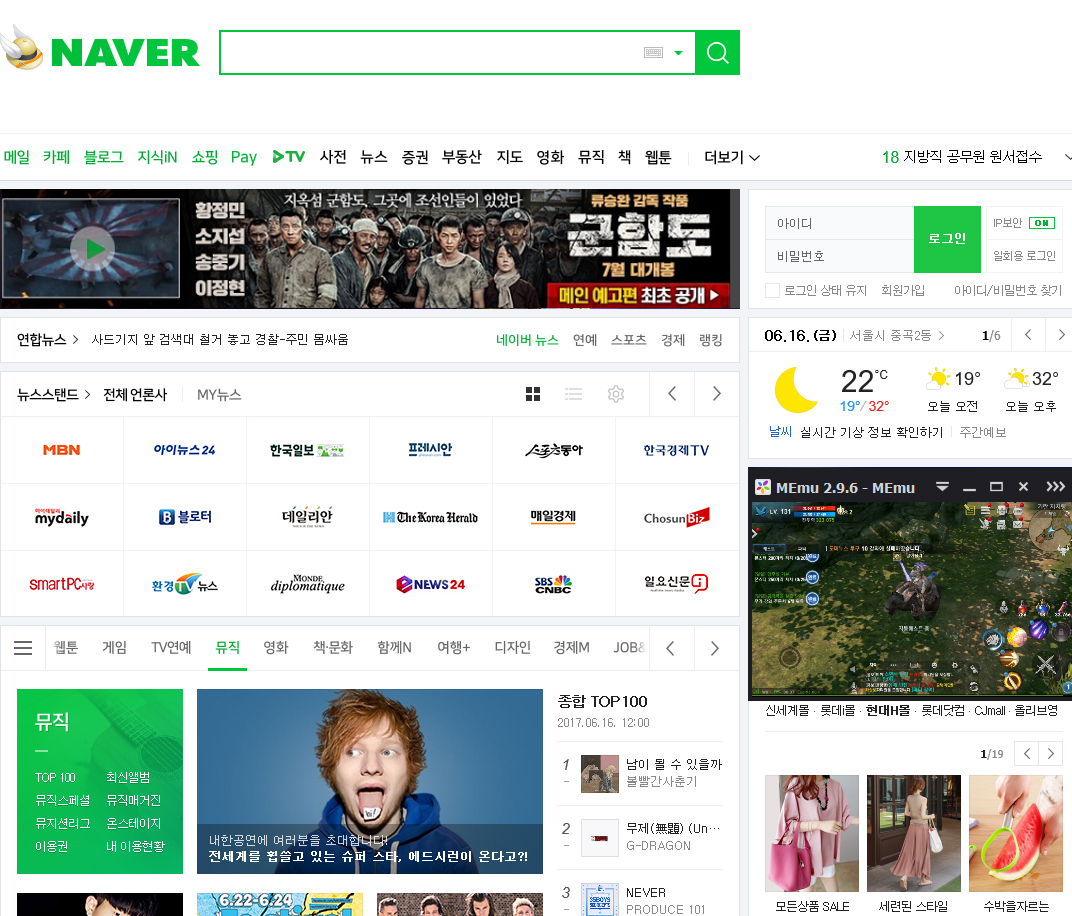
Task: Select the 뮤직 content tab
Action: 227,648
